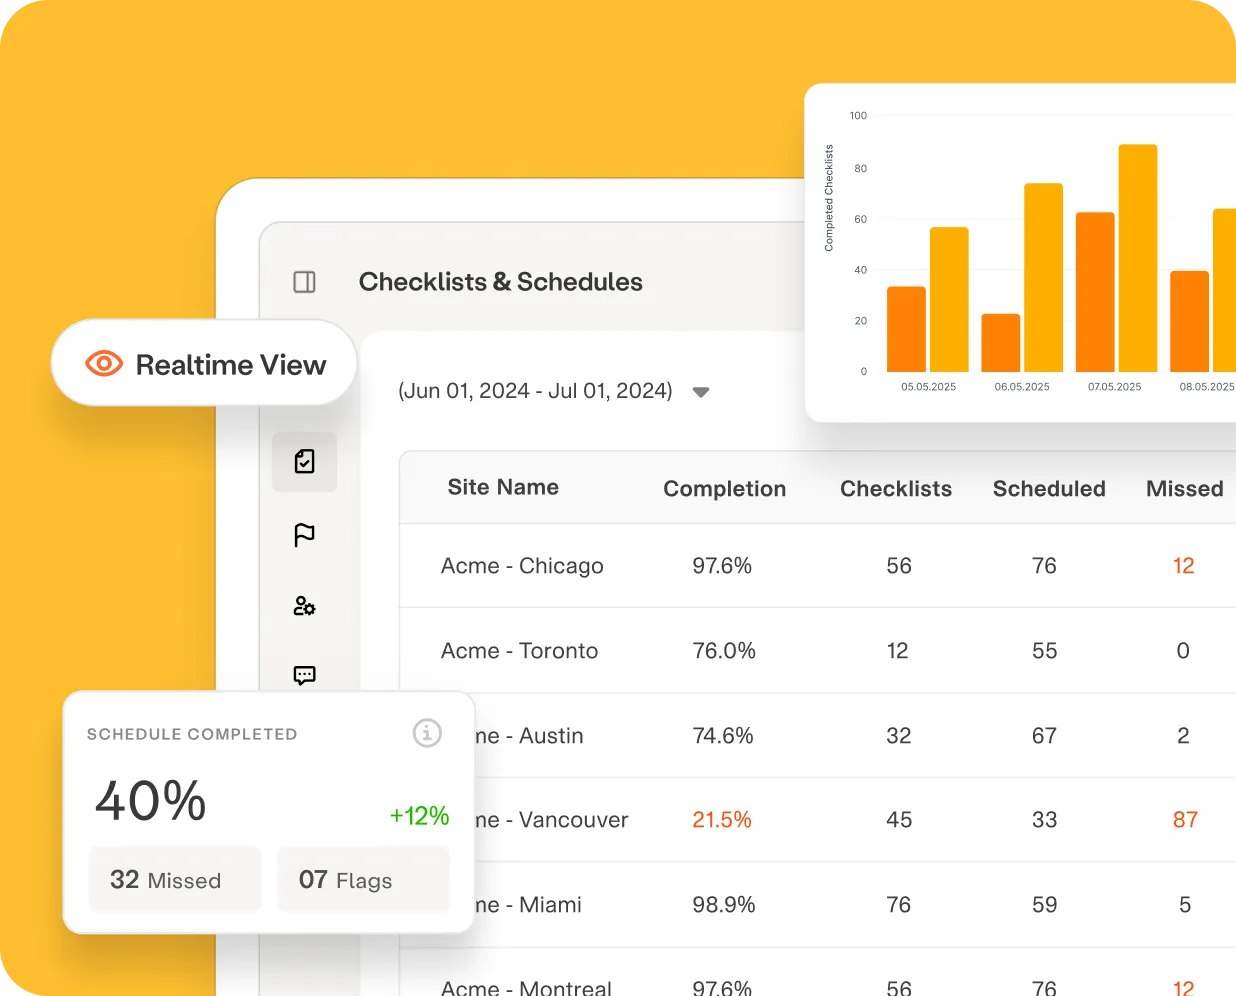
Task: Expand the date range dropdown arrow
Action: click(701, 392)
